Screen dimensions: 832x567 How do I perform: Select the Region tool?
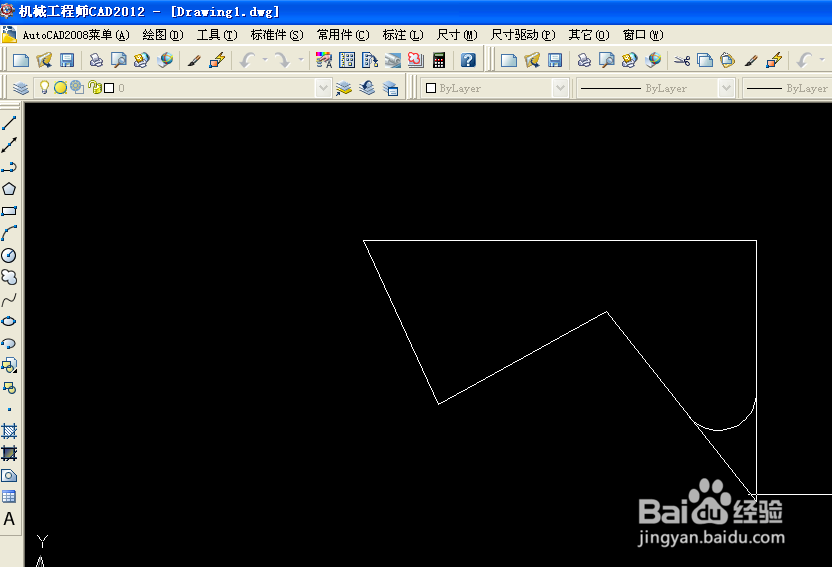(9, 475)
